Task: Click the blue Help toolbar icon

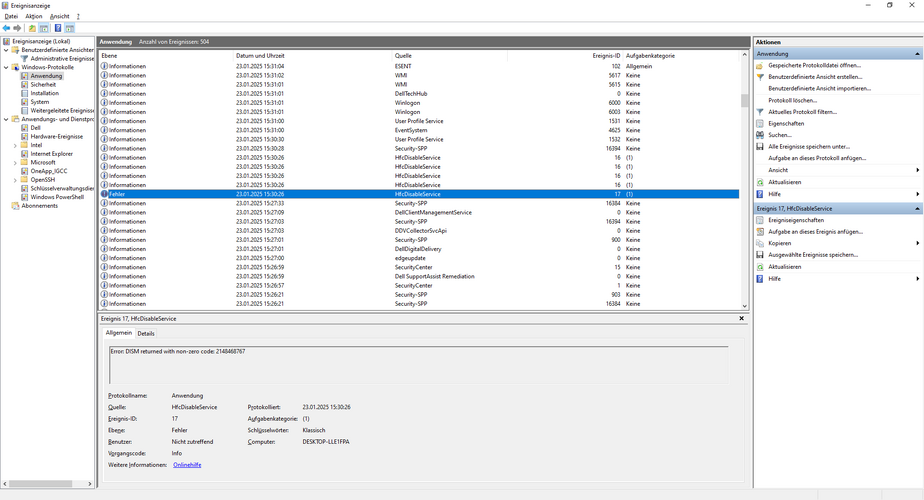Action: click(x=58, y=28)
